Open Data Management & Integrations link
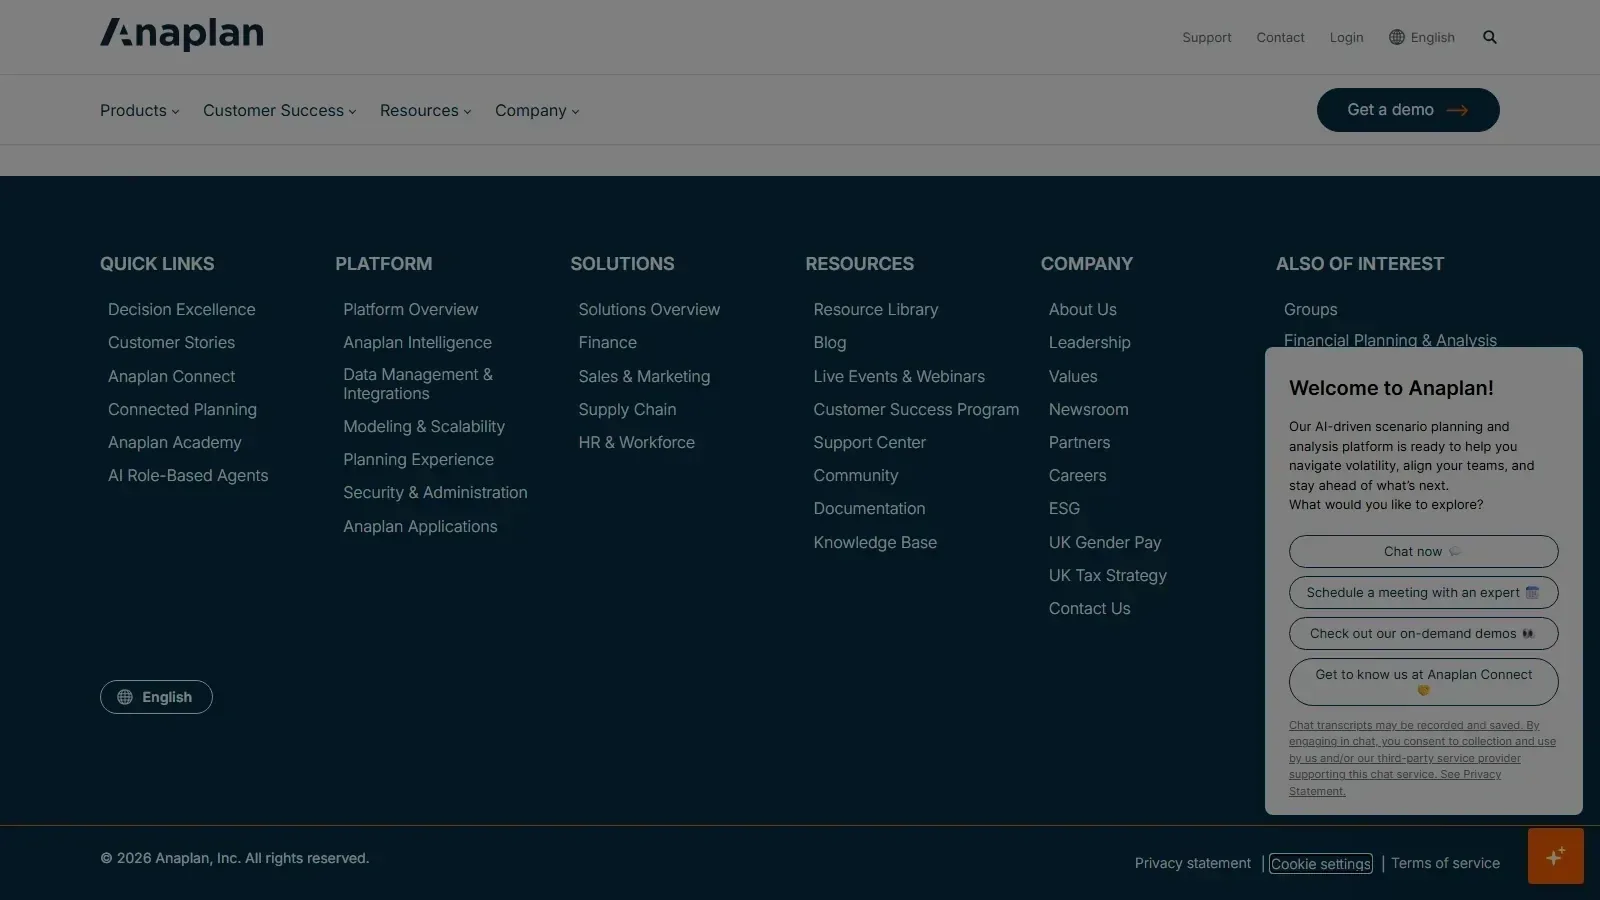Screen dimensions: 1600x900 [x=418, y=384]
